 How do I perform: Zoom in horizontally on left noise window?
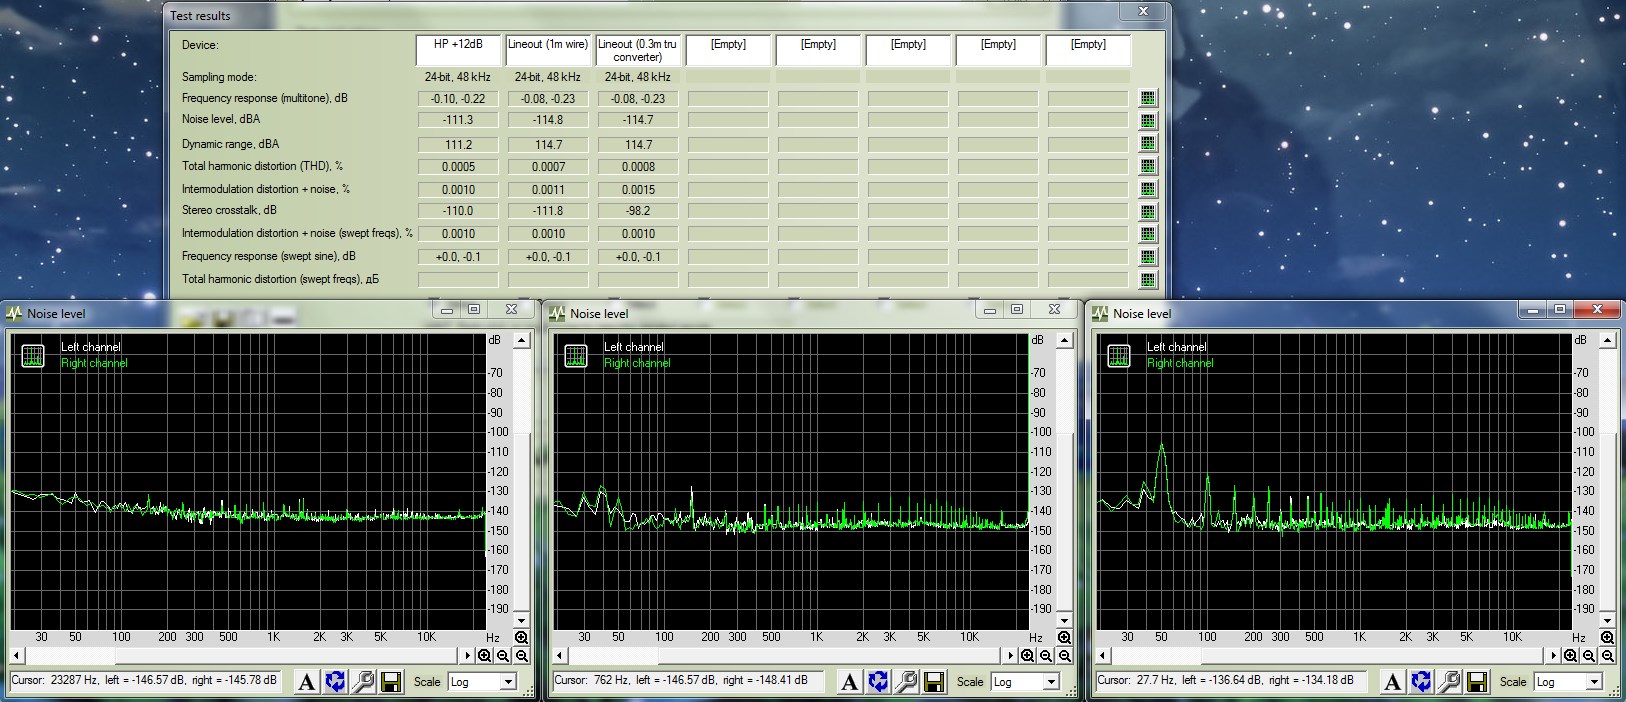click(485, 656)
